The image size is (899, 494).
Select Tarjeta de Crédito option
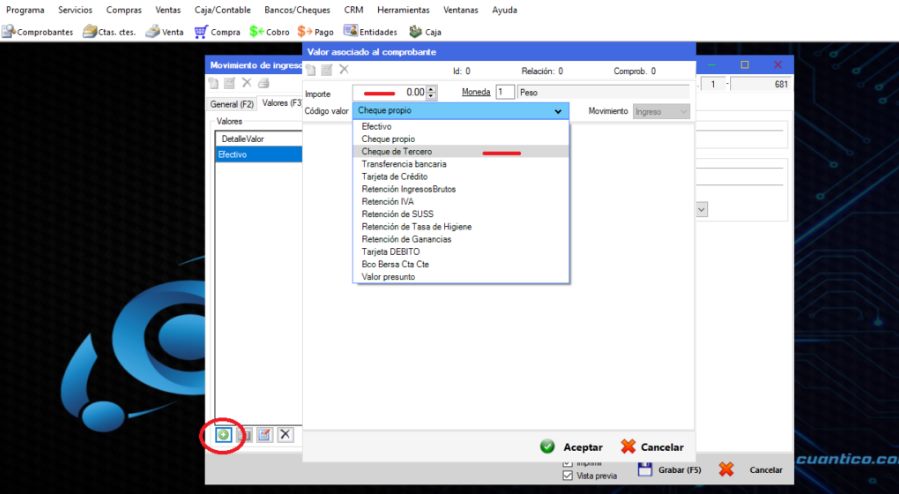pyautogui.click(x=461, y=177)
